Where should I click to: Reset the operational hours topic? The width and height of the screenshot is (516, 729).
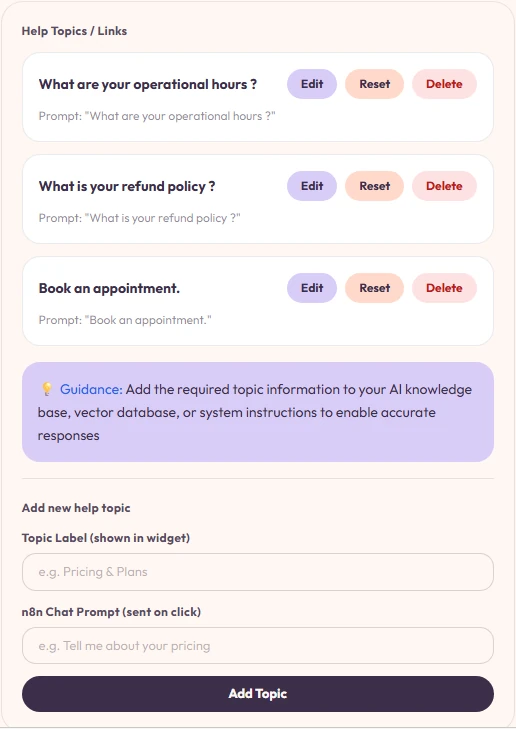click(374, 84)
